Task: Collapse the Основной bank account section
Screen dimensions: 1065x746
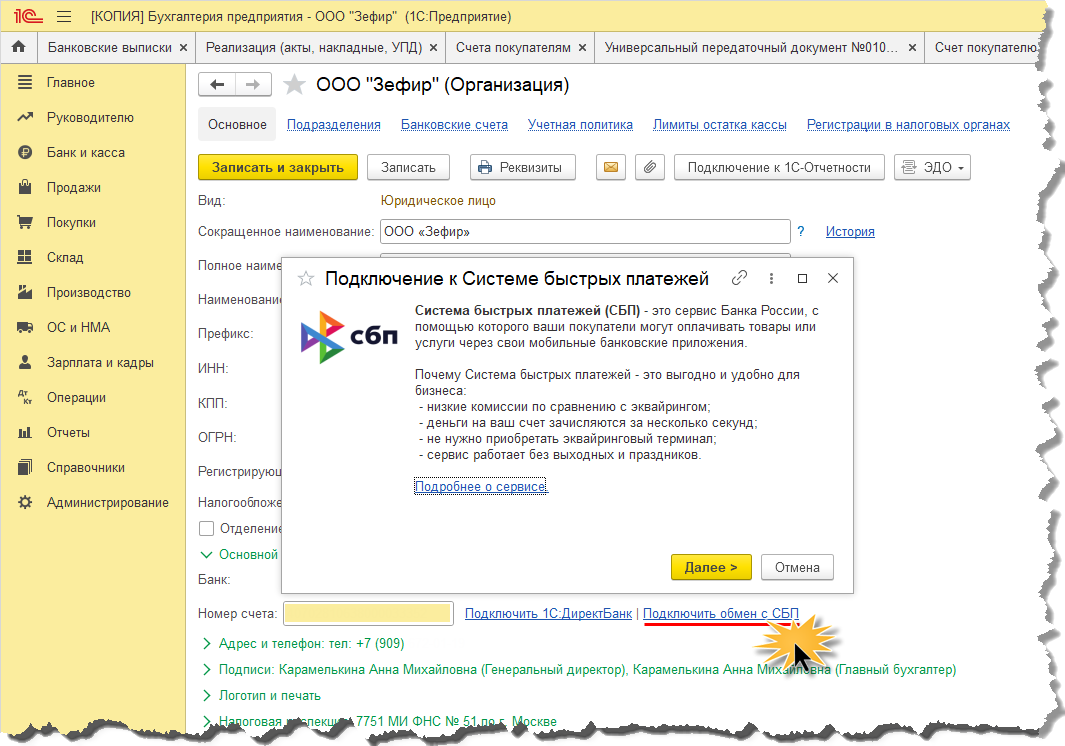Action: [206, 554]
